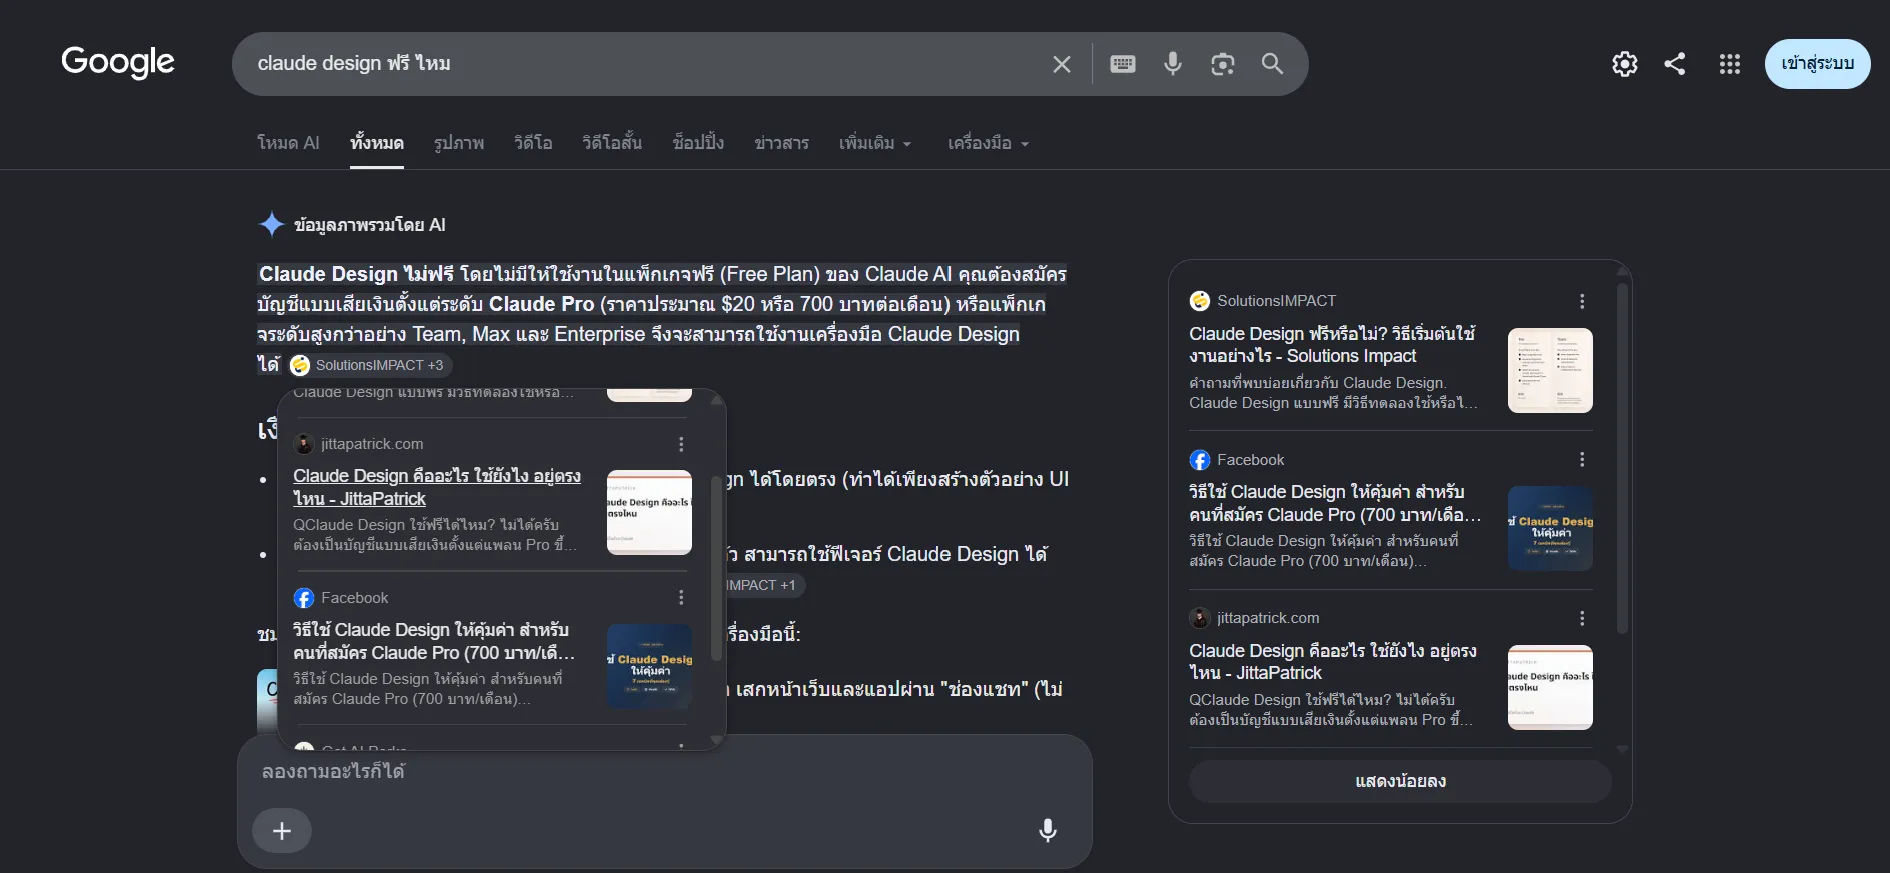Click the popup sources list scrollbar
Image resolution: width=1890 pixels, height=873 pixels.
(x=716, y=567)
